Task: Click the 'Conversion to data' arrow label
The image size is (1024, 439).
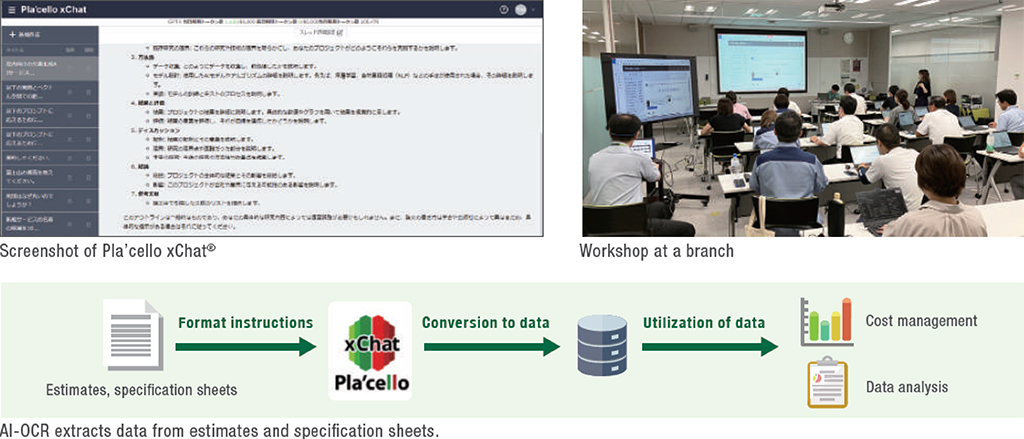Action: 484,323
